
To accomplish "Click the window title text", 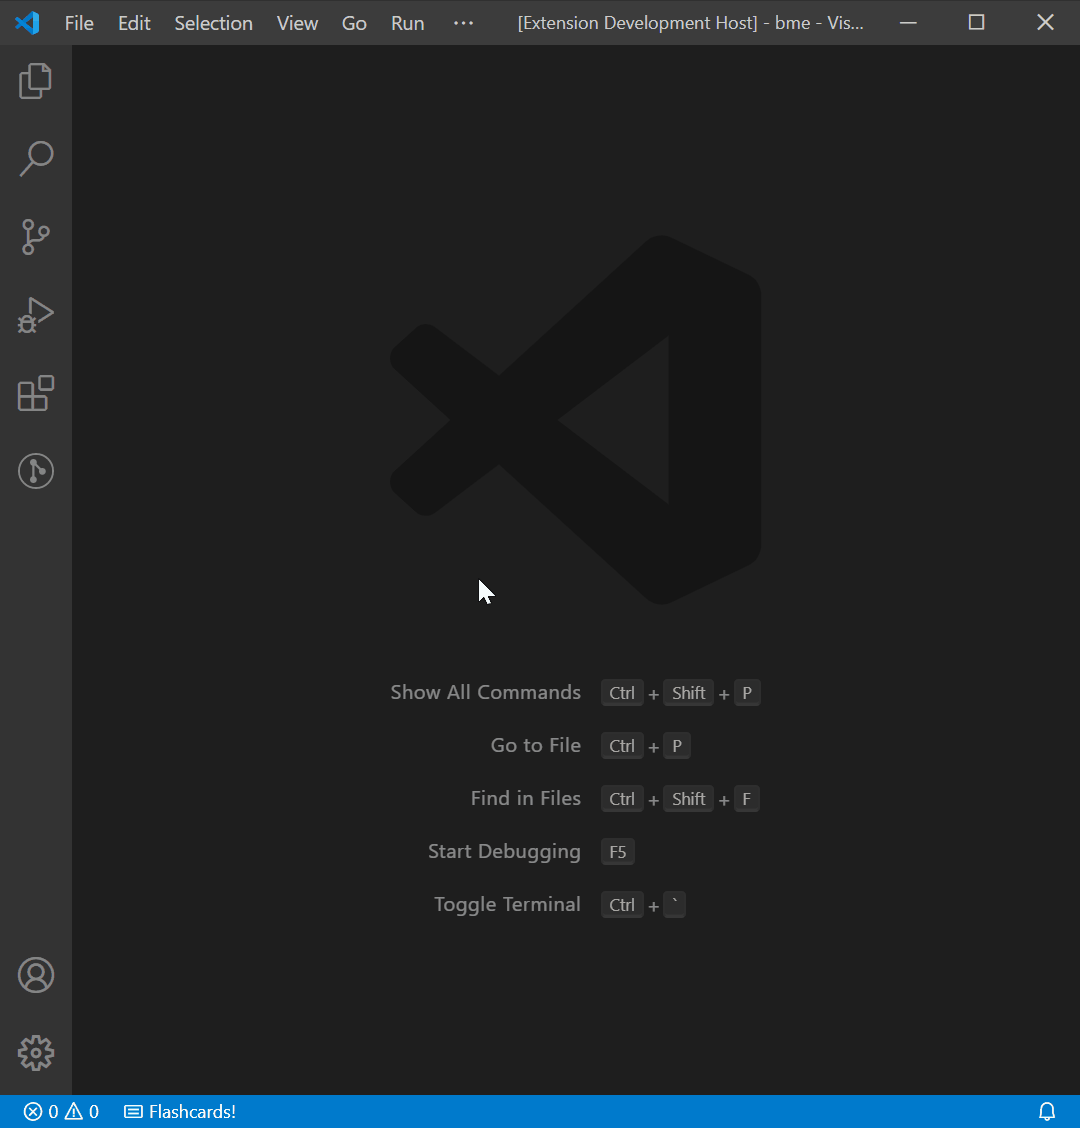I will [690, 23].
